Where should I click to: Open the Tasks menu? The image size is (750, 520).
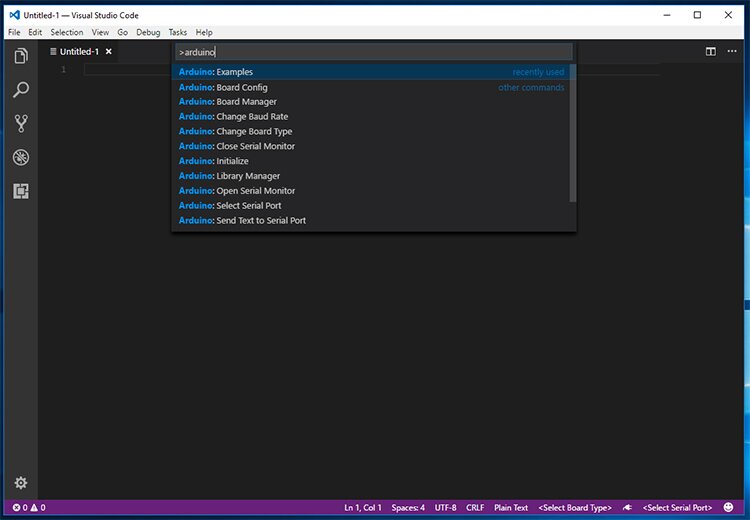tap(177, 32)
